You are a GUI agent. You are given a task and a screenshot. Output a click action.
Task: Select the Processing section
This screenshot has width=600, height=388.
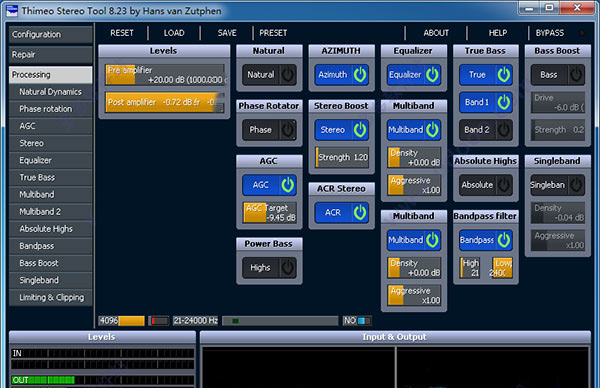click(50, 75)
